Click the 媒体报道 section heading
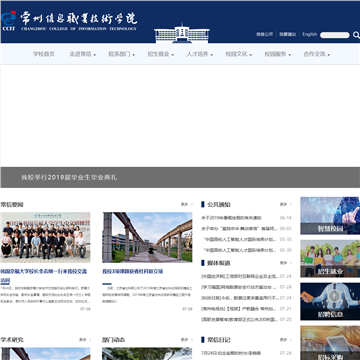This screenshot has width=360, height=360. coord(219,263)
